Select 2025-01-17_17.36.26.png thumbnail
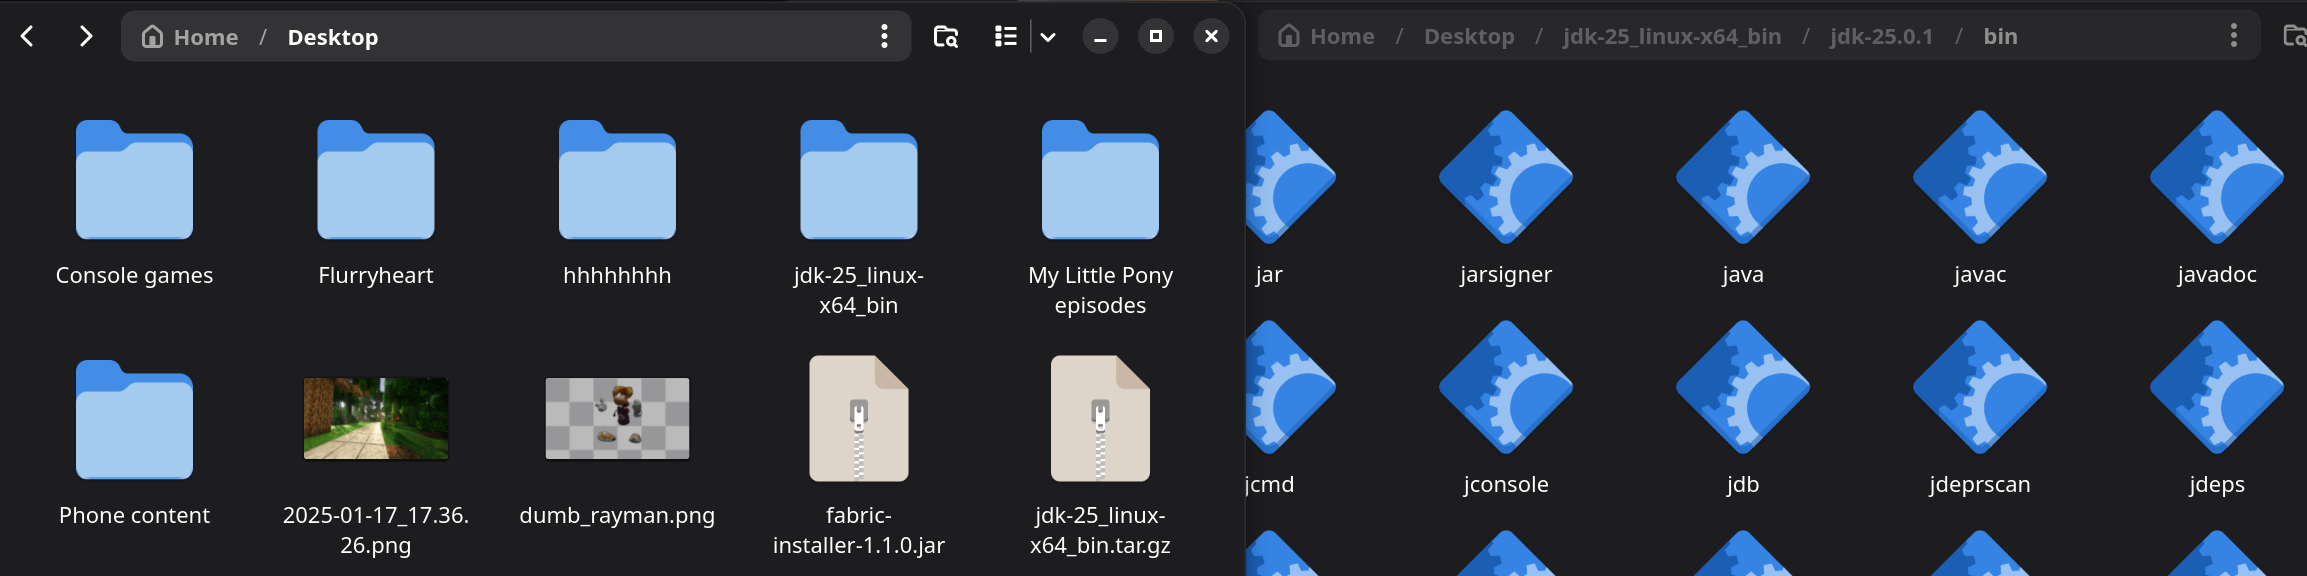Screen dimensions: 2307x576 tap(376, 418)
